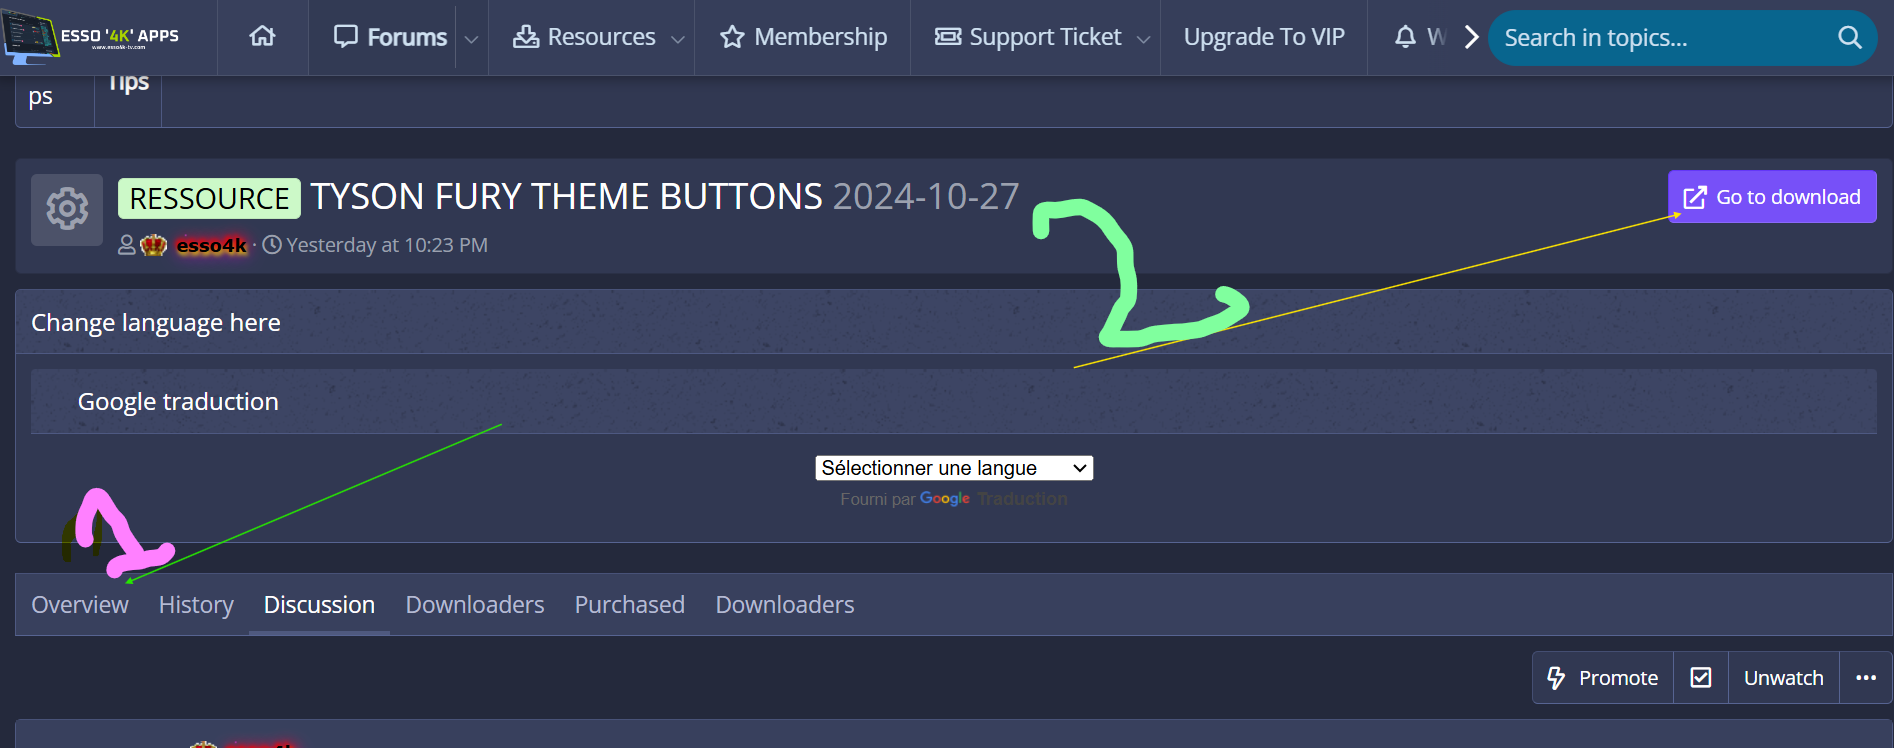Open the three-dots more options menu
Viewport: 1894px width, 748px height.
(1865, 678)
